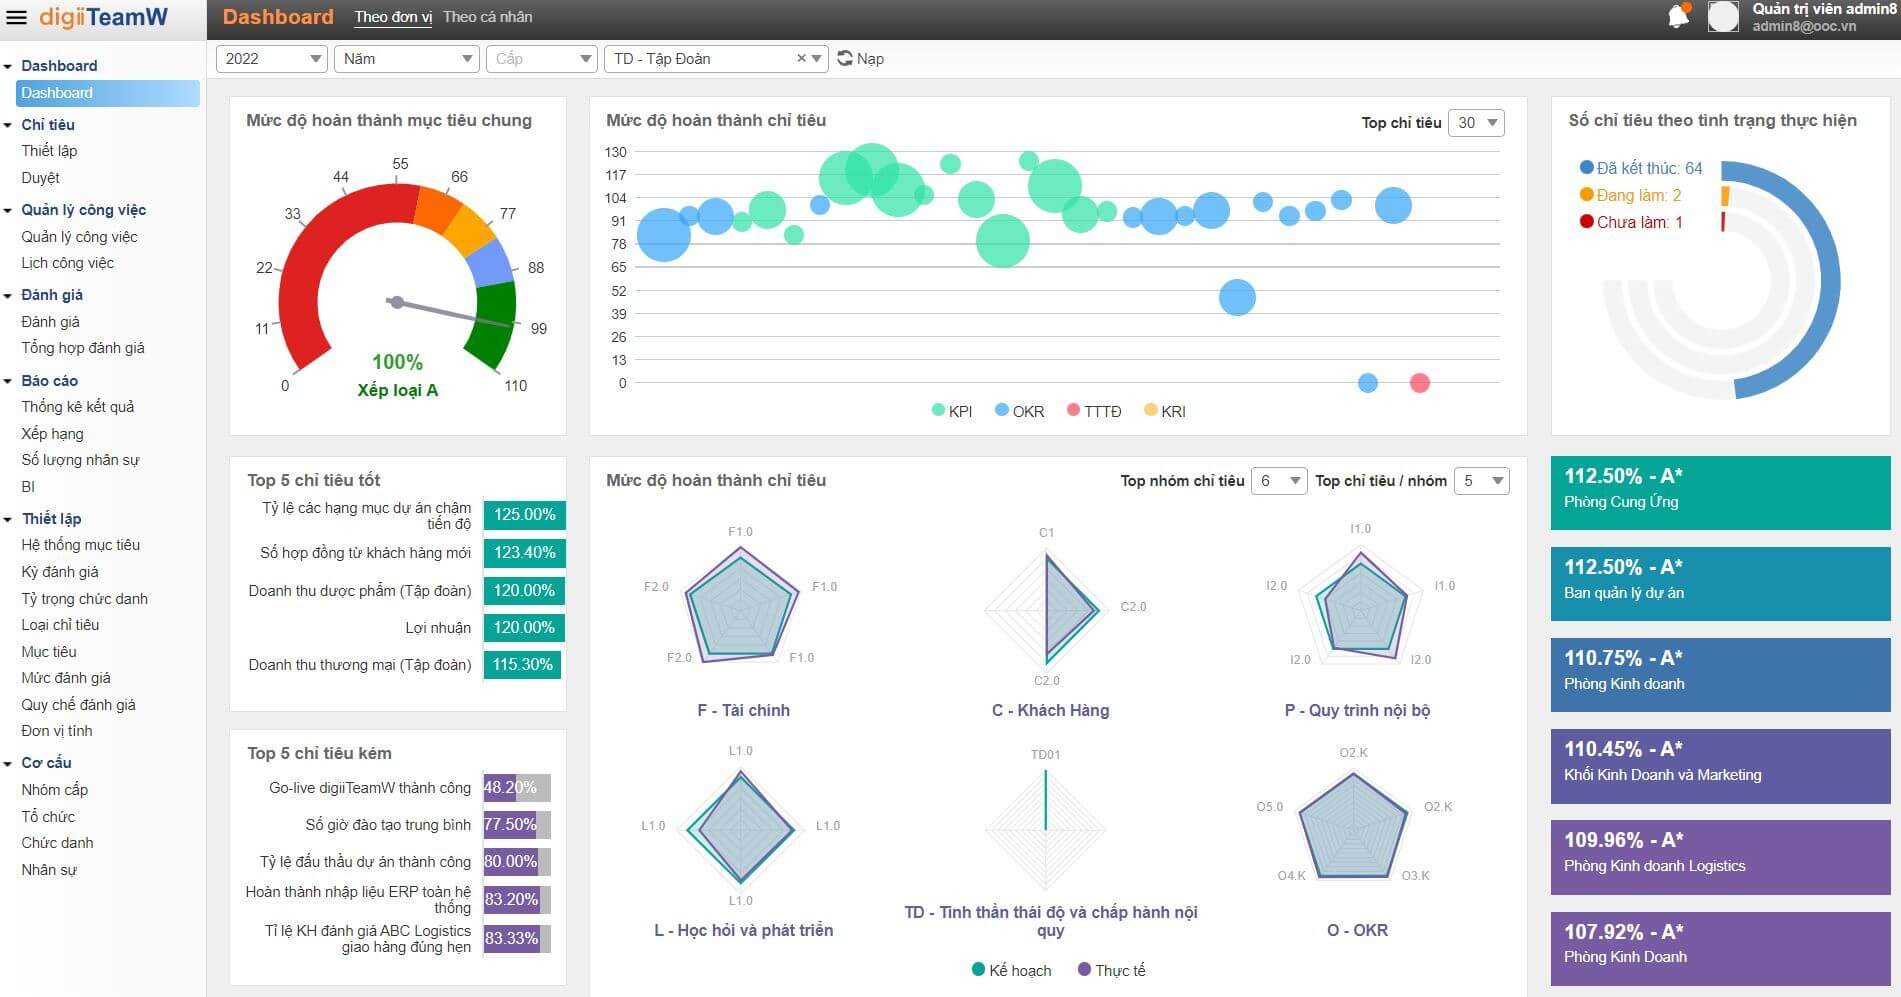
Task: Open the Cấp level dropdown
Action: [541, 59]
